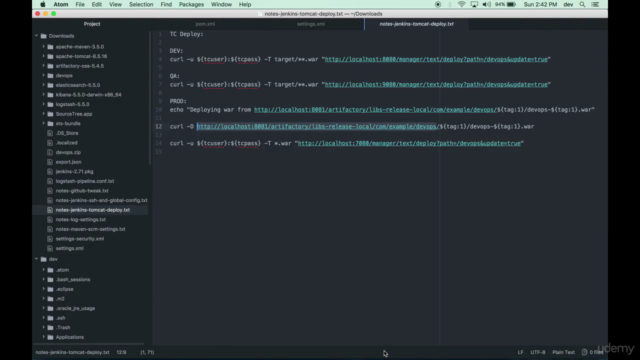The image size is (640, 360).
Task: Expand the elasticsearch-5.5.0 folder
Action: (44, 85)
